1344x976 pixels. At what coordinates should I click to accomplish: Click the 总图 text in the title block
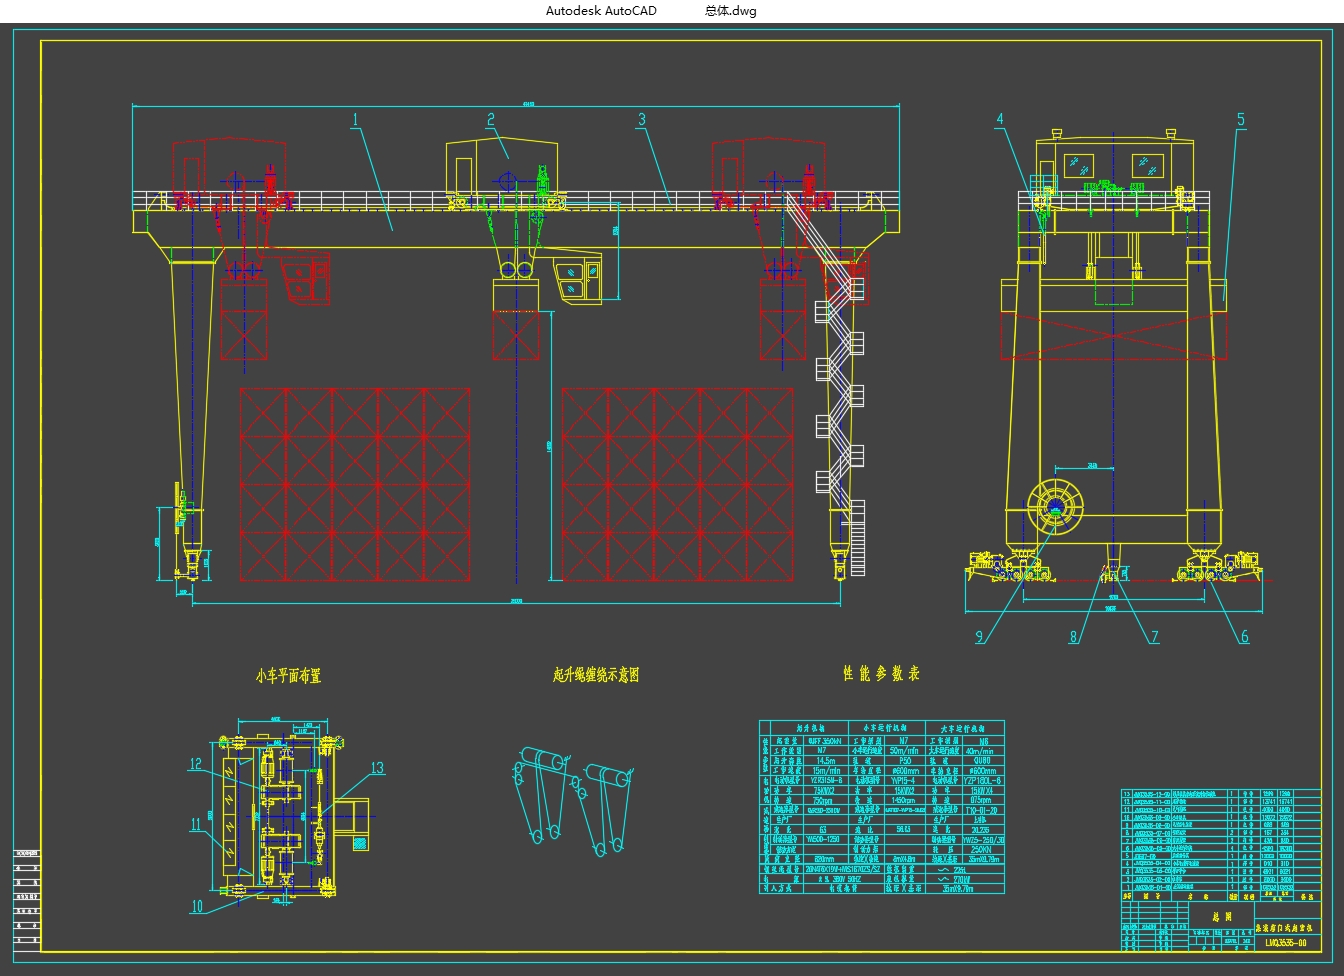click(1221, 915)
